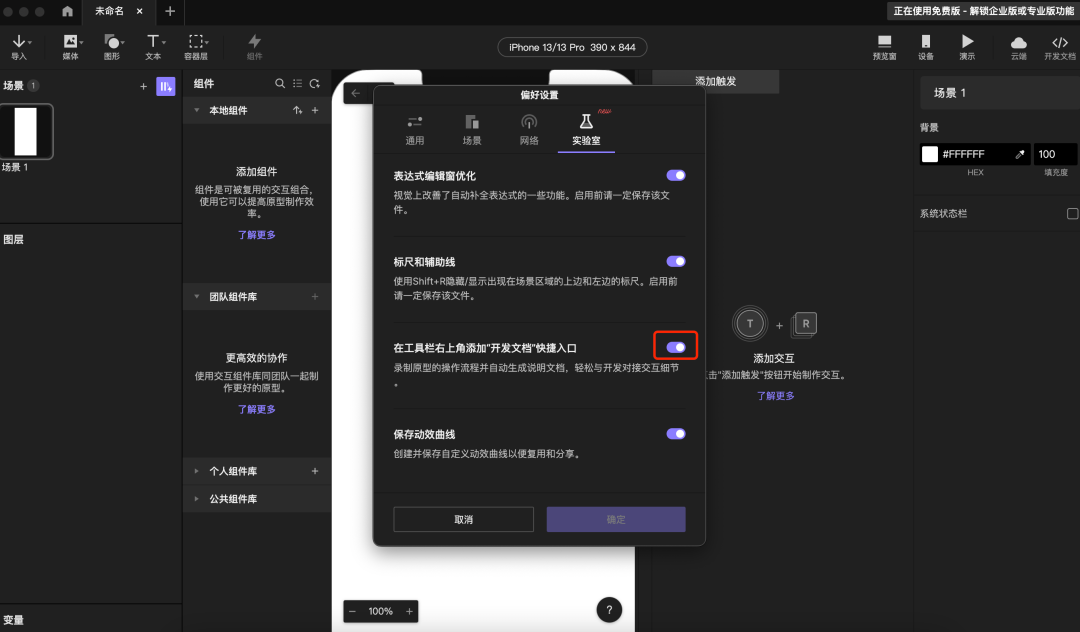This screenshot has height=632, width=1080.
Task: Switch to the 网络 preferences tab
Action: pyautogui.click(x=529, y=131)
